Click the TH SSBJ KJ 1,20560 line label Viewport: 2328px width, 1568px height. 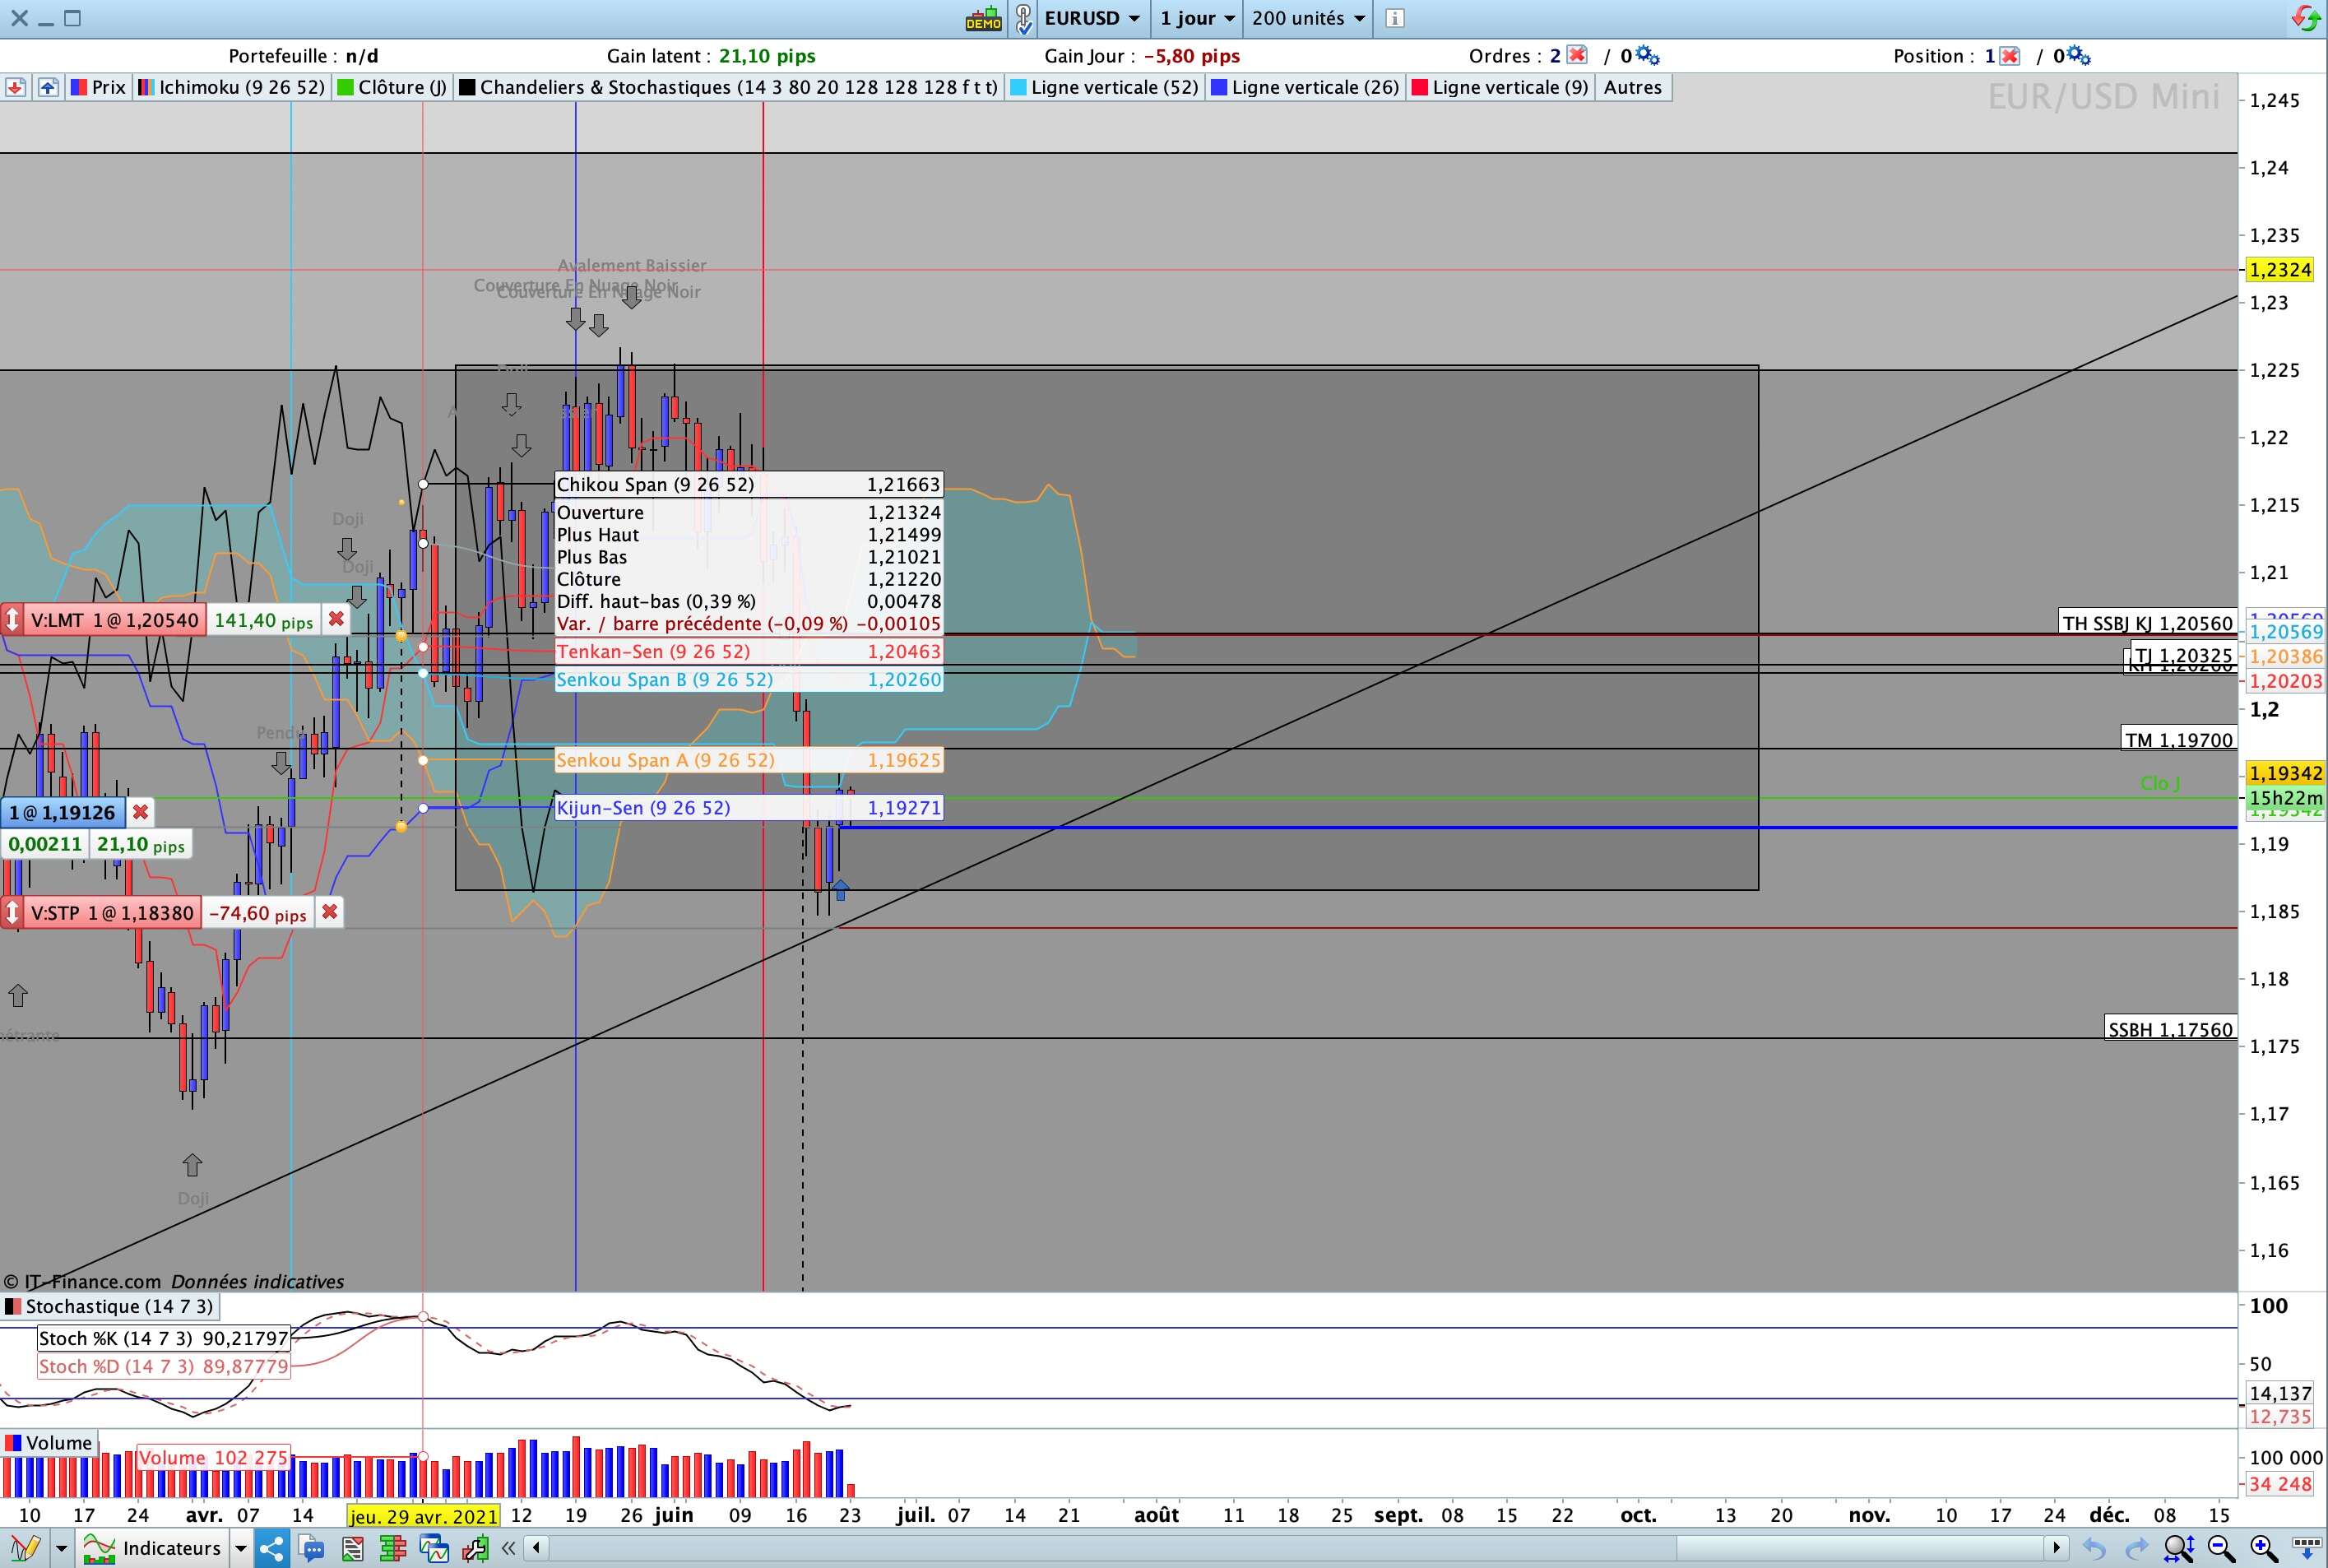[2148, 623]
